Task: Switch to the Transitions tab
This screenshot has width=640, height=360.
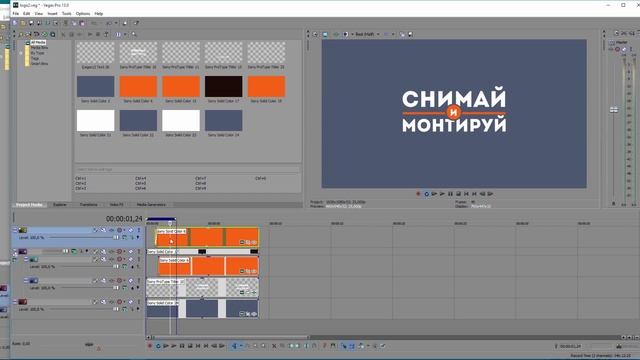Action: coord(89,204)
